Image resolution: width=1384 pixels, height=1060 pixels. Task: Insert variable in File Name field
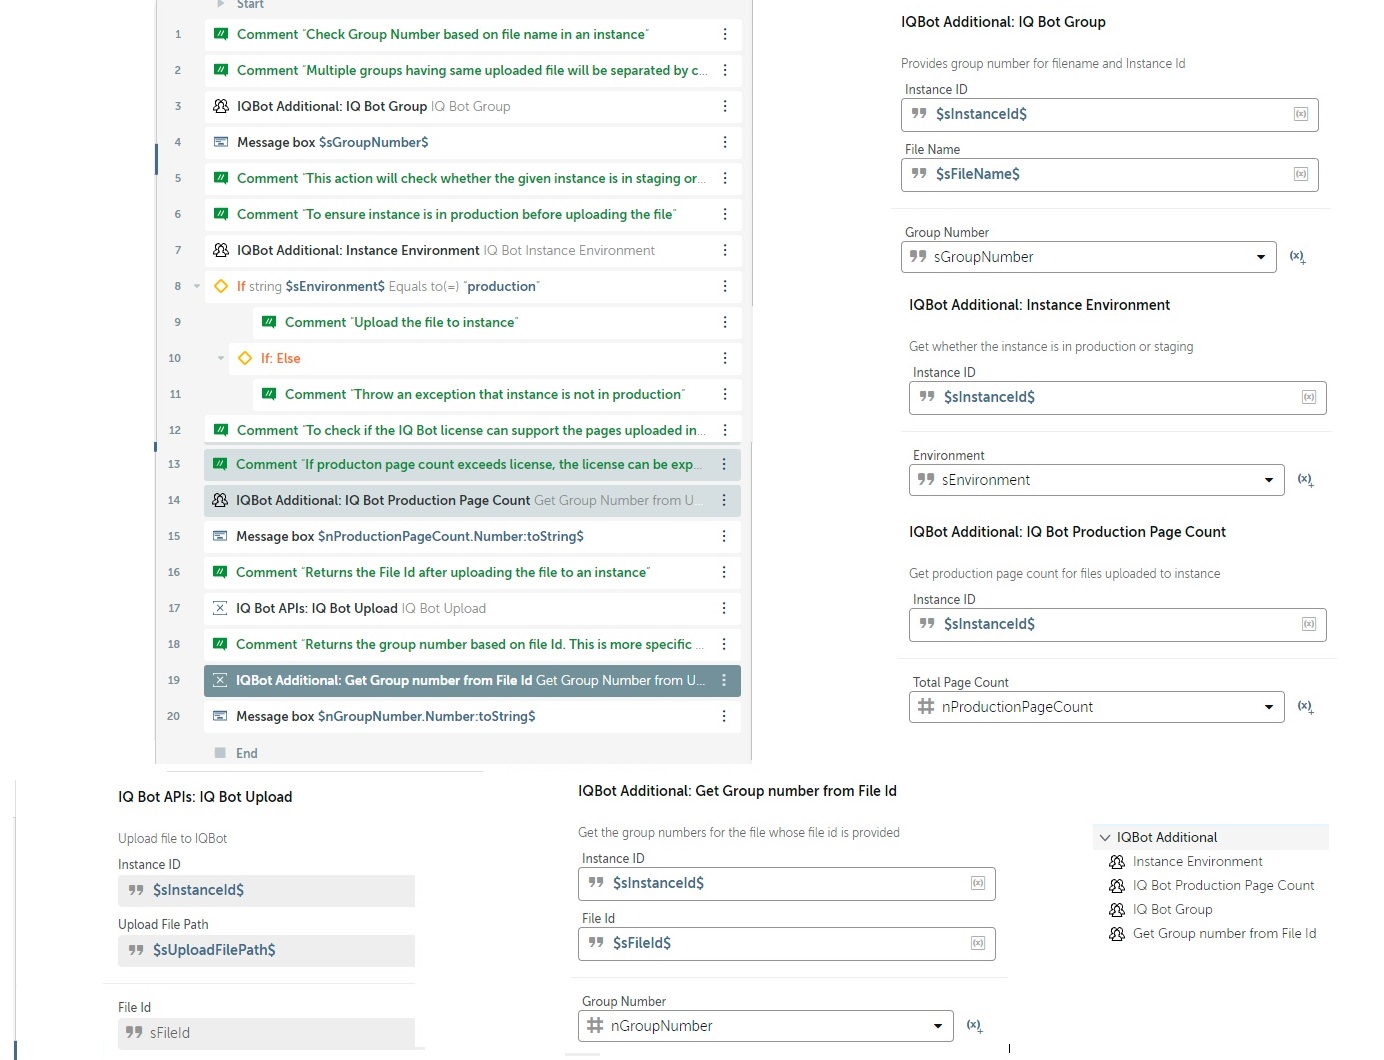(1301, 174)
